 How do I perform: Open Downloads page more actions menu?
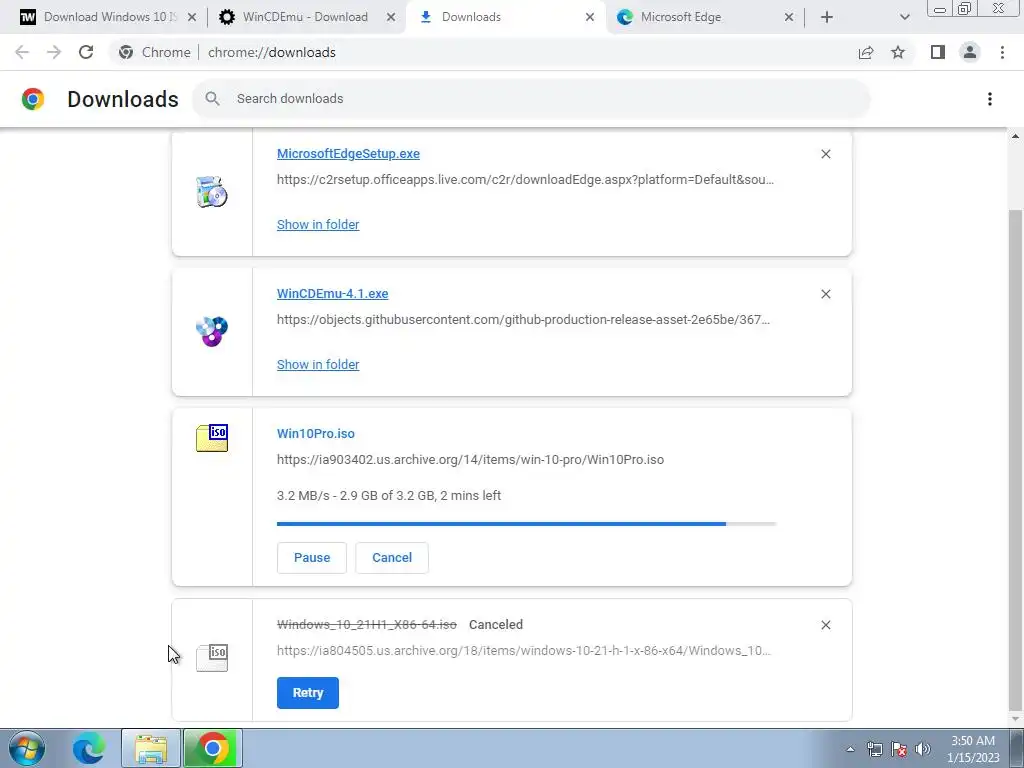point(990,99)
